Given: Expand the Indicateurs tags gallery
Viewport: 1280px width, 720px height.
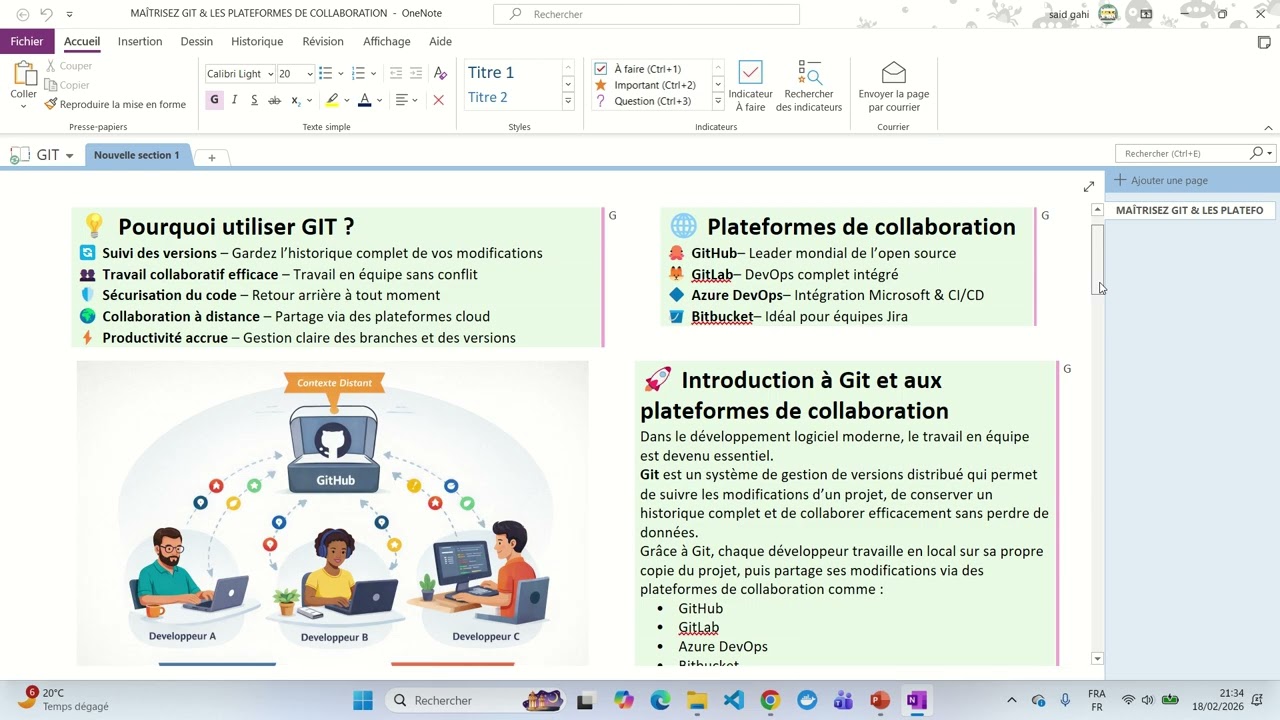Looking at the screenshot, I should [718, 101].
